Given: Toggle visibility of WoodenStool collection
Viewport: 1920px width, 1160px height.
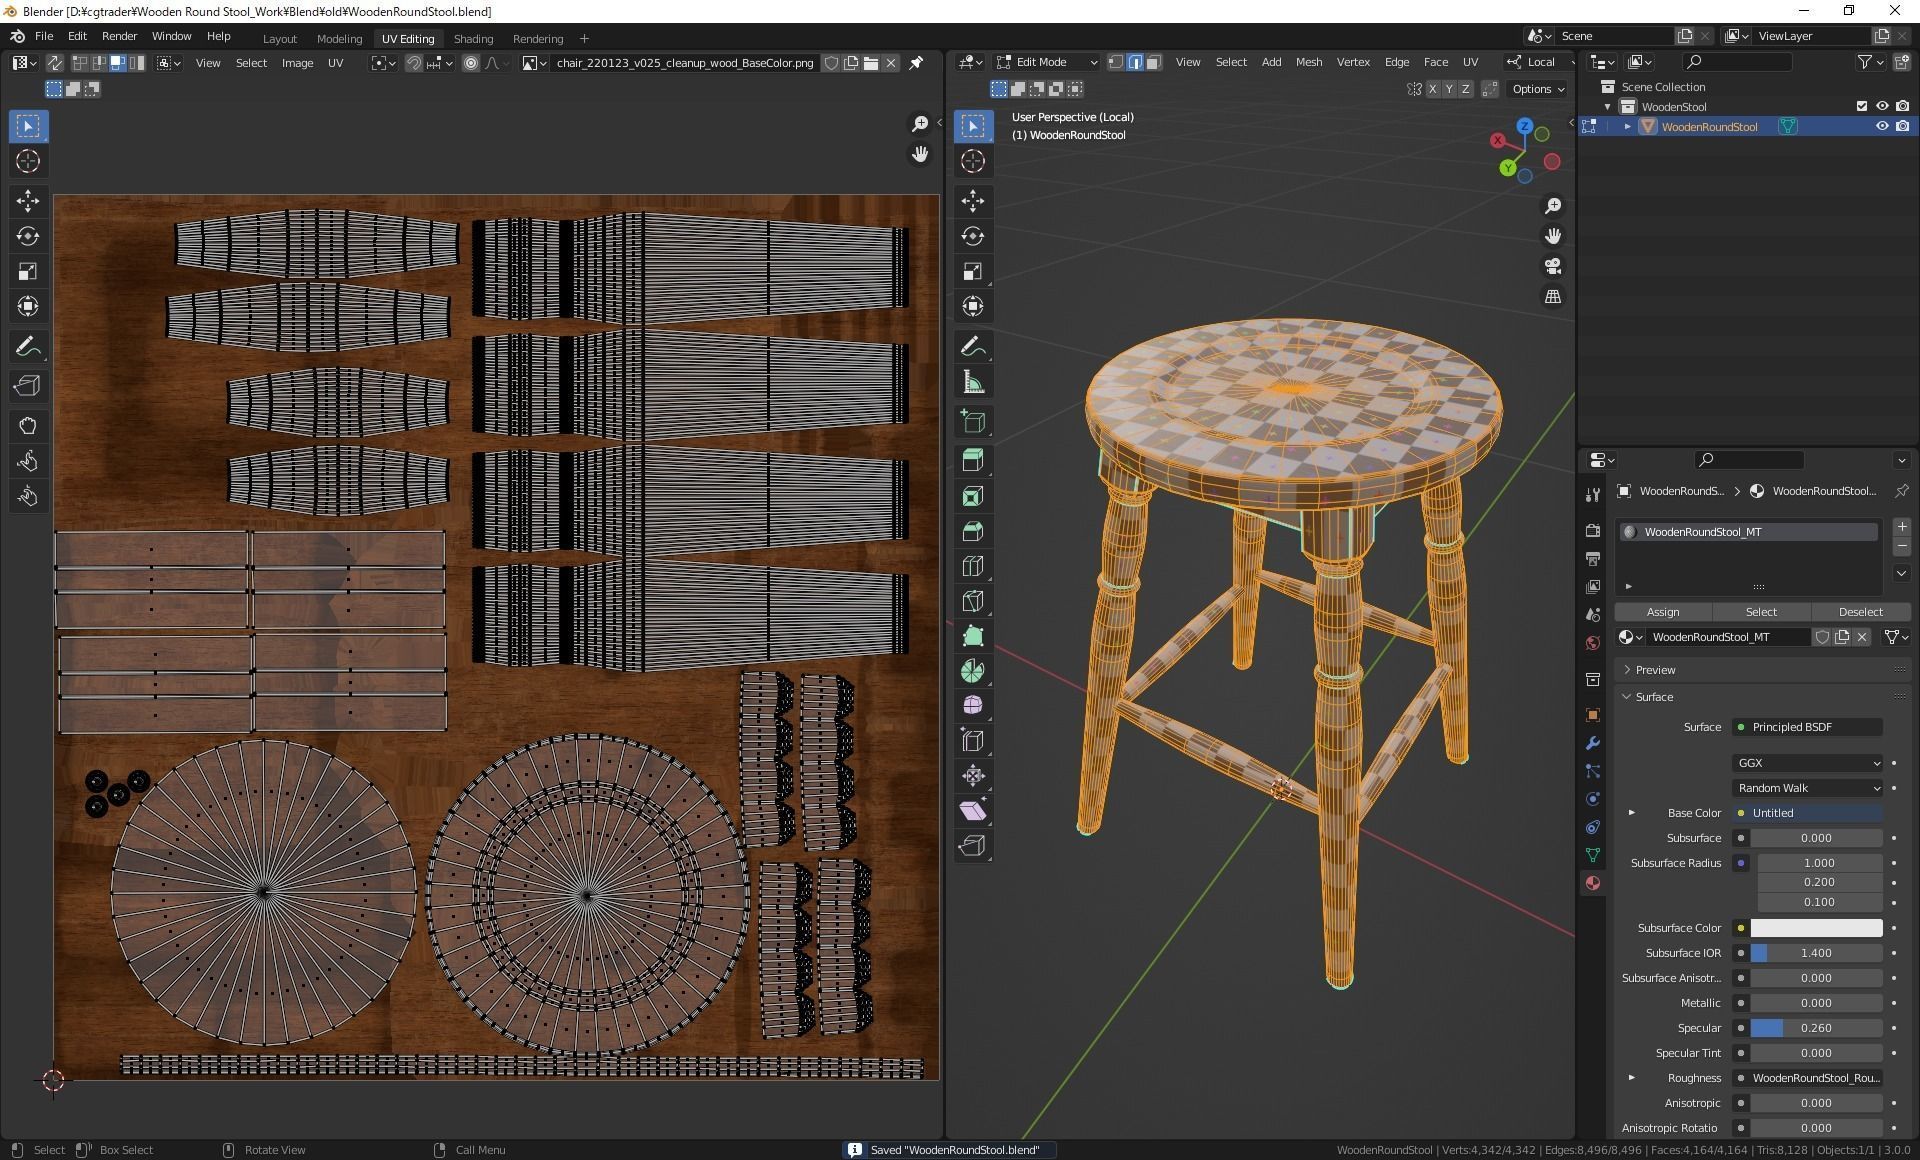Looking at the screenshot, I should pos(1882,107).
